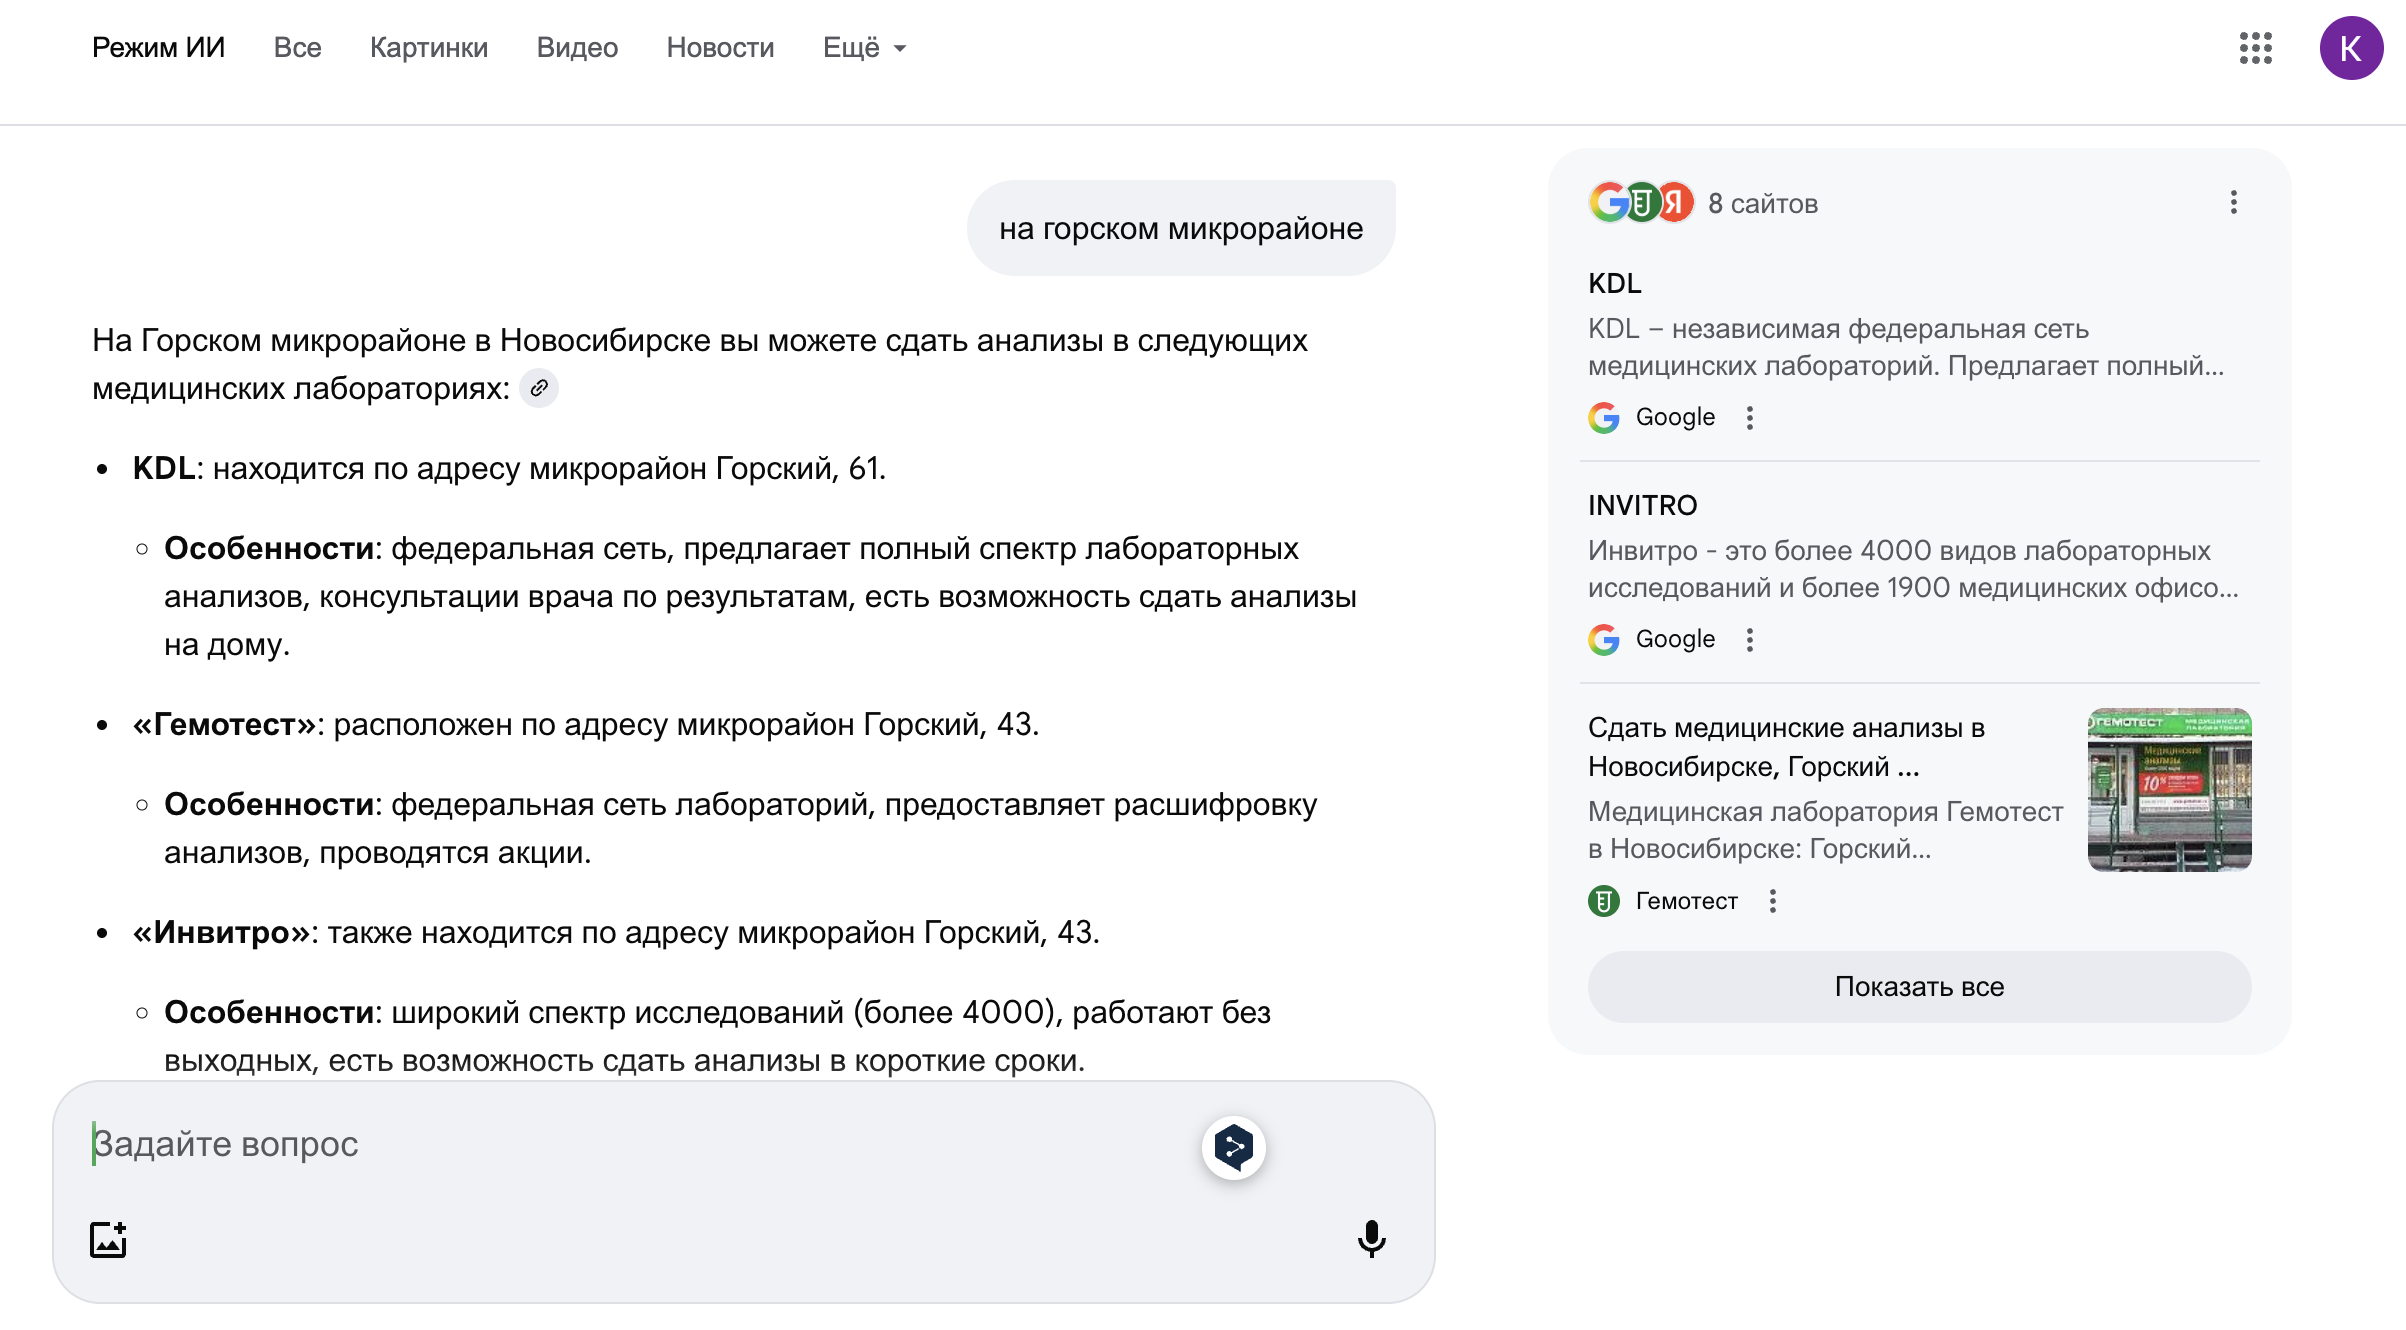Open the account avatar K profile
Screen dimensions: 2406x1330
[2350, 48]
